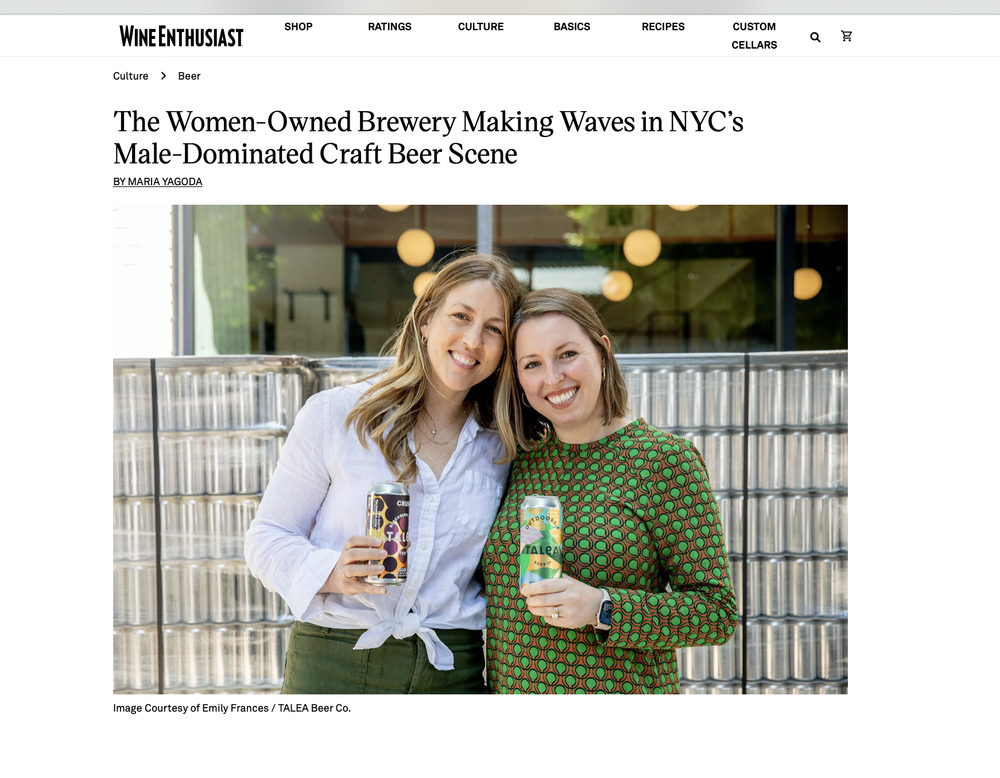
Task: Open the shopping cart icon
Action: click(x=846, y=36)
